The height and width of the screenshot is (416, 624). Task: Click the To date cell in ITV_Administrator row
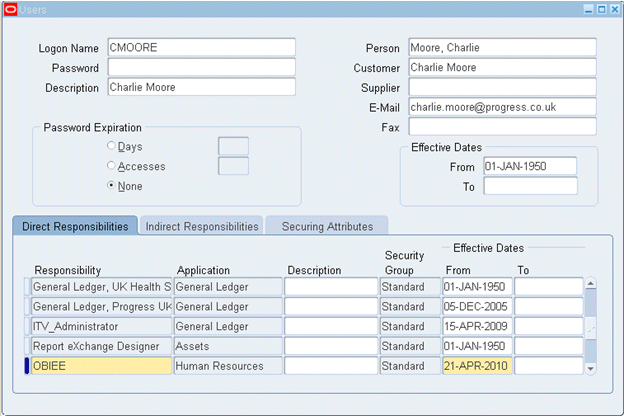coord(549,326)
